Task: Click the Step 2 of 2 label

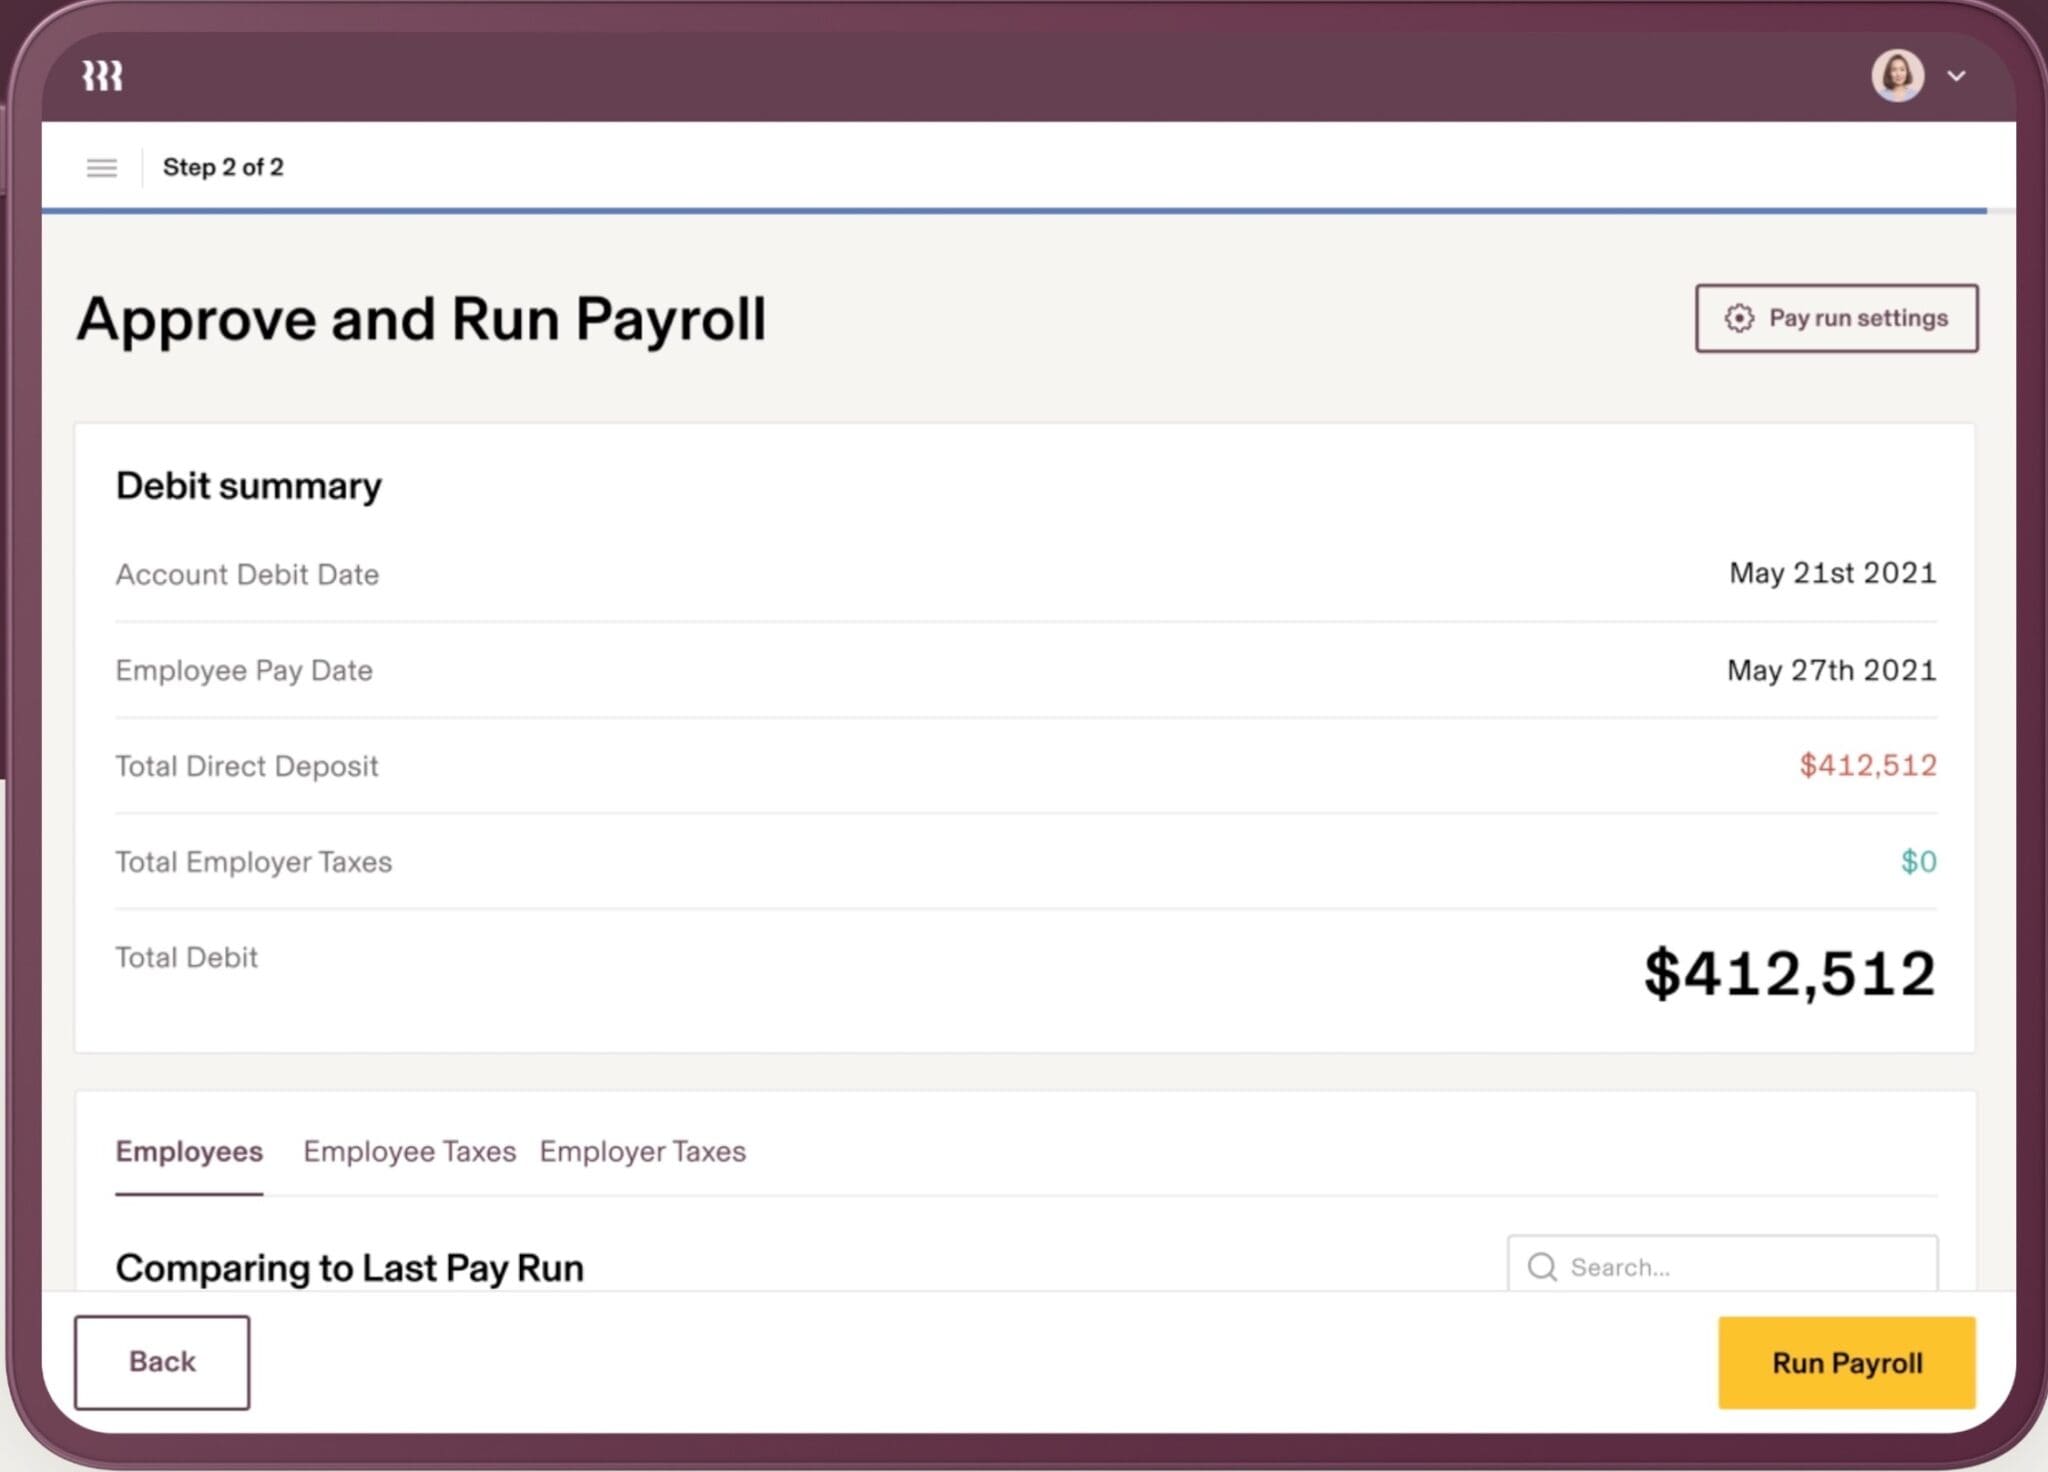Action: (x=224, y=167)
